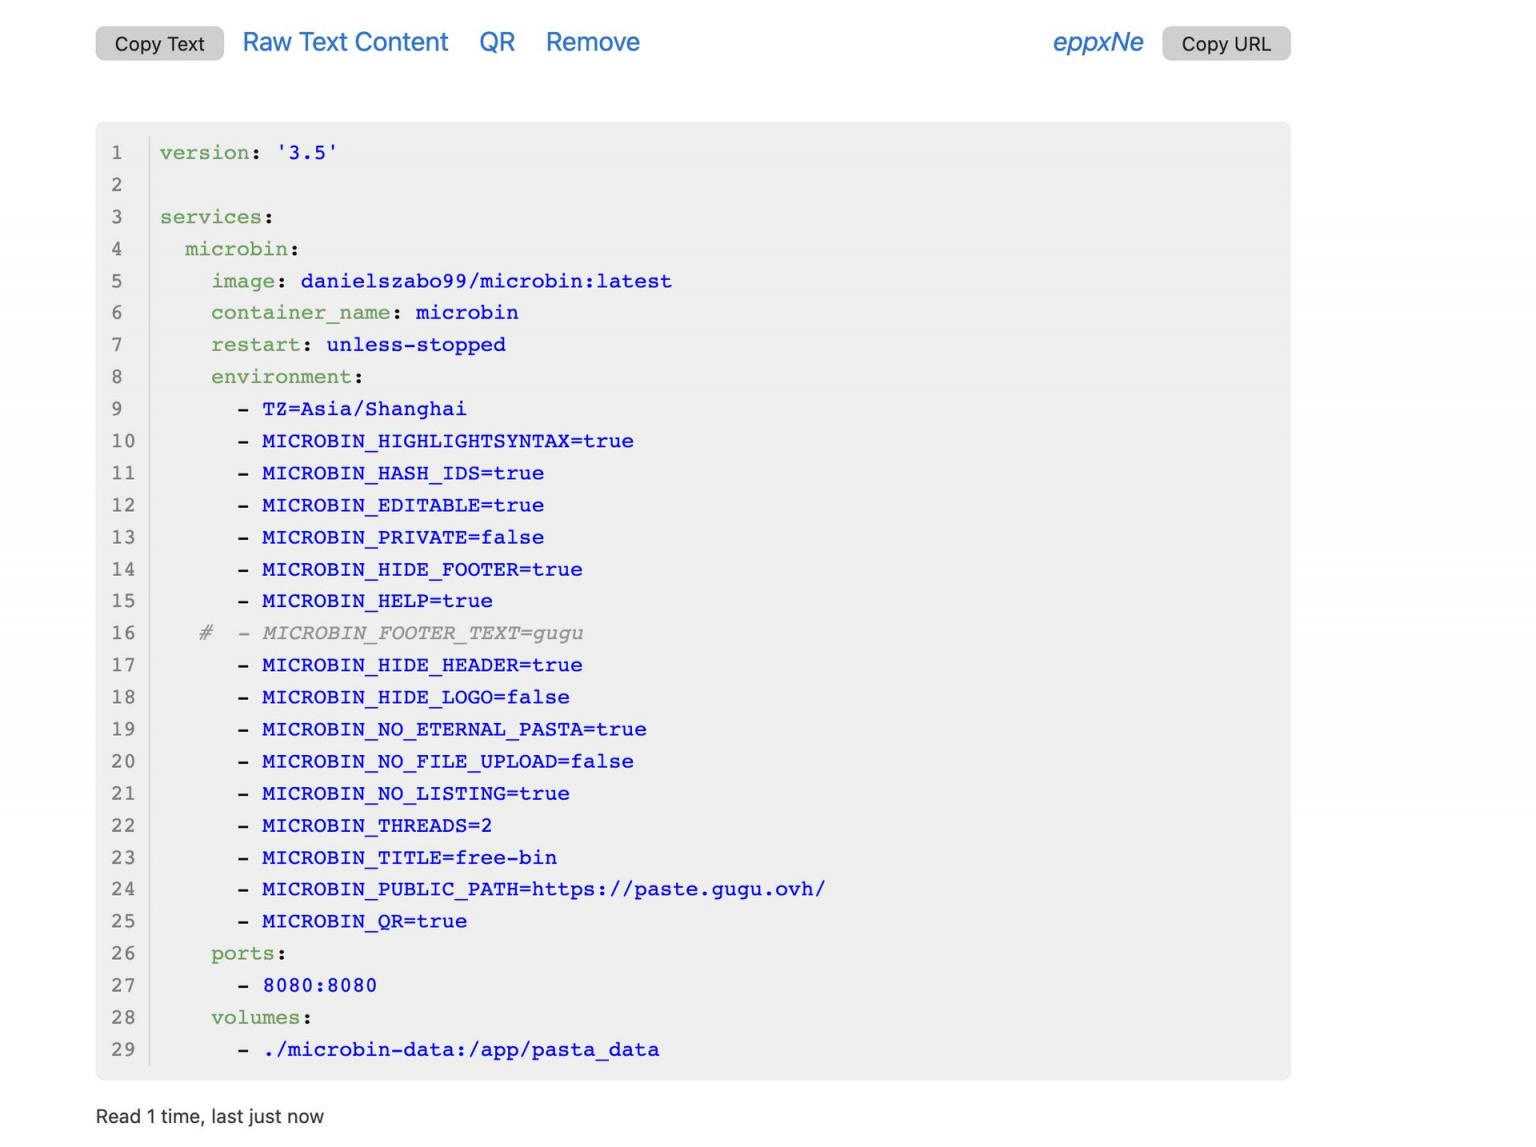
Task: Click the MICROBIN_PUBLIC_PATH URL value
Action: (678, 889)
